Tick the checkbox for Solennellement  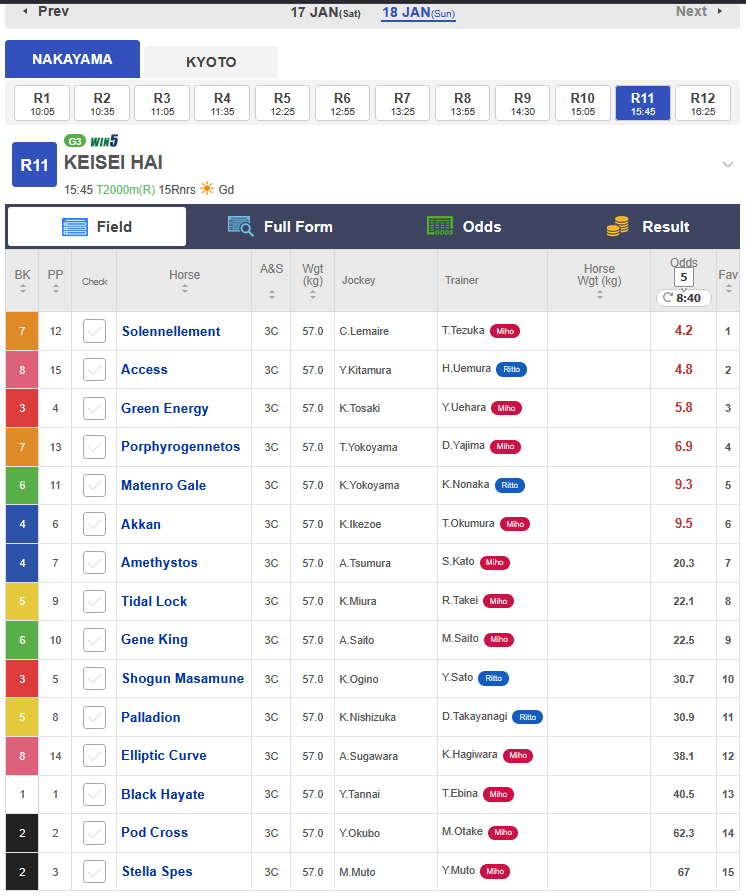94,331
